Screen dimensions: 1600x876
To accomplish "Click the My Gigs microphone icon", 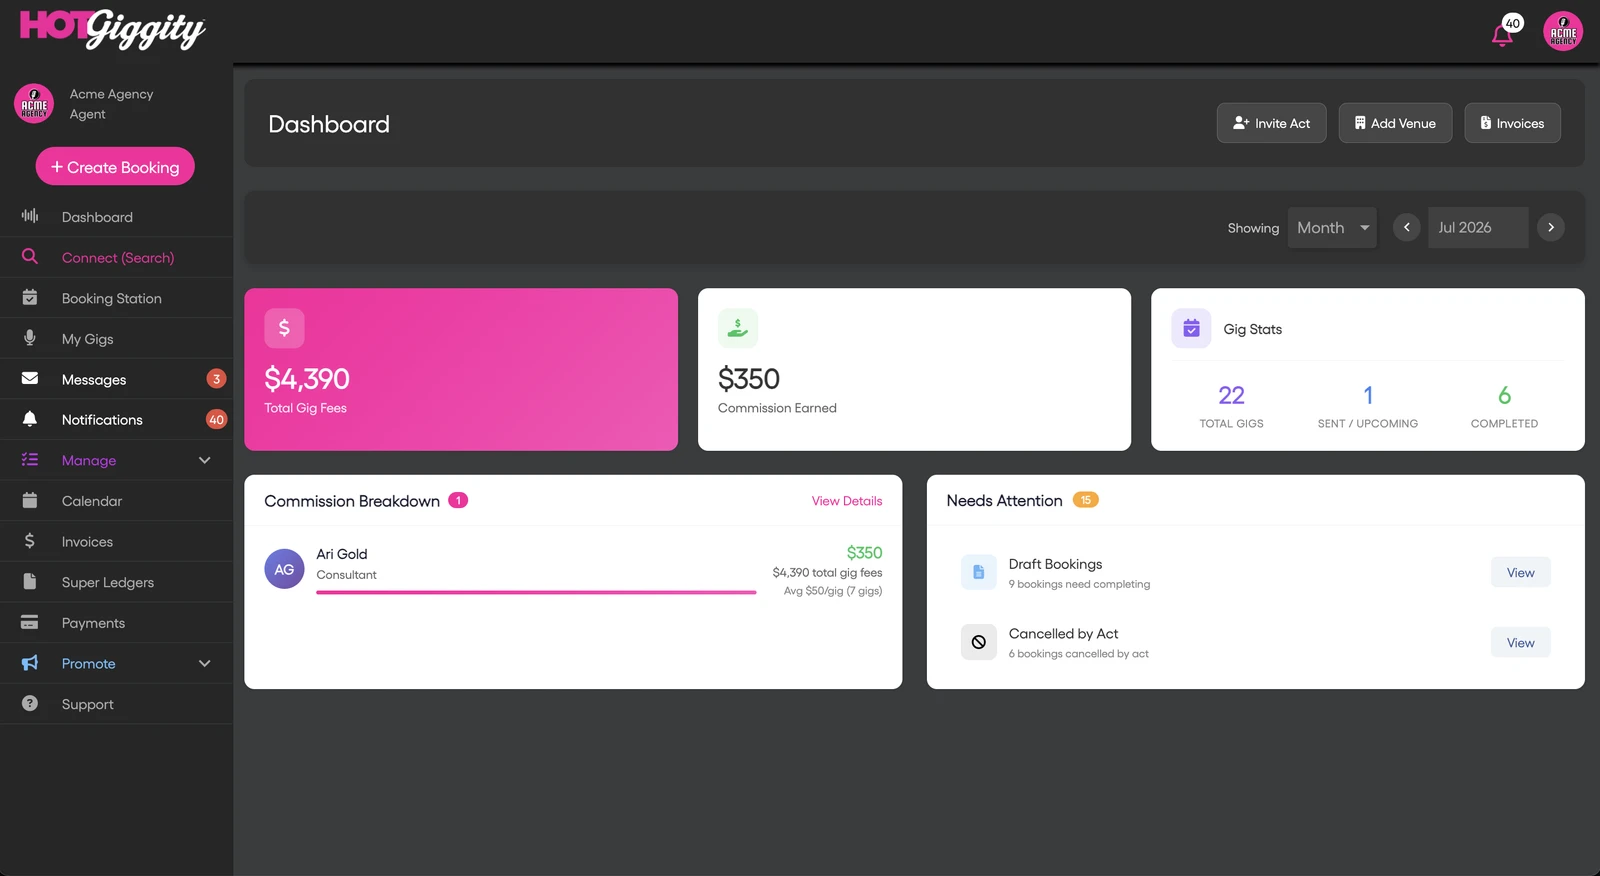I will 30,338.
